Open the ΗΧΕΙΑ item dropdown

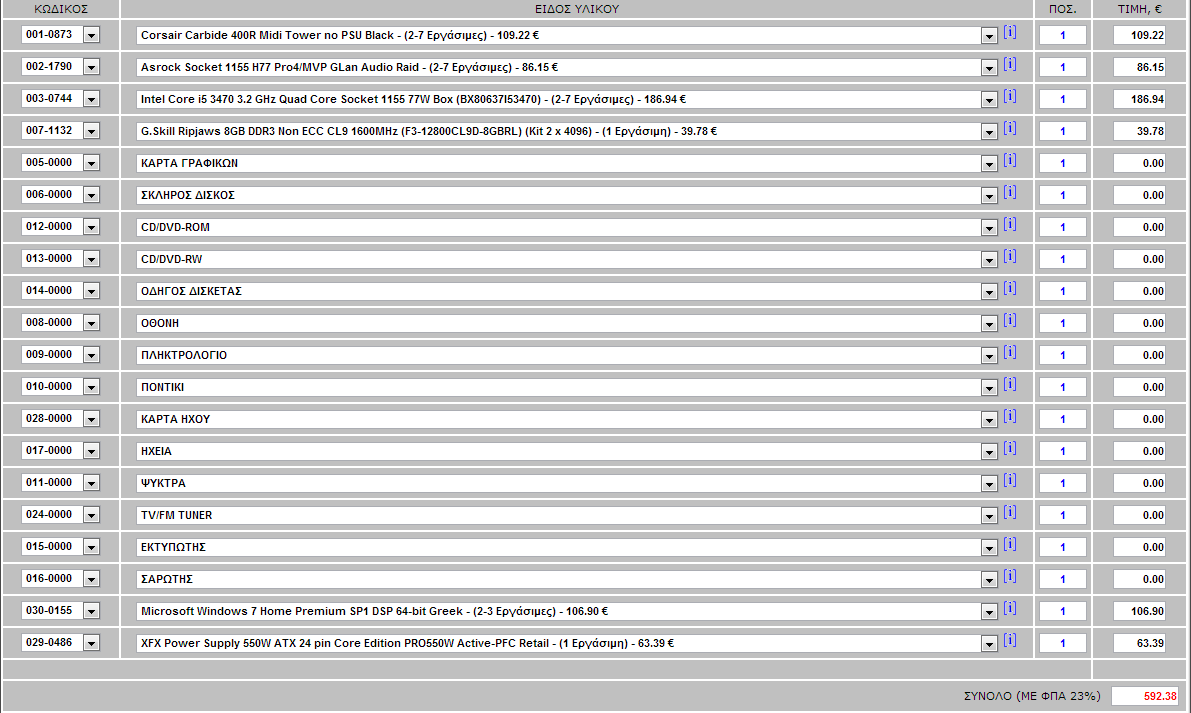(989, 452)
